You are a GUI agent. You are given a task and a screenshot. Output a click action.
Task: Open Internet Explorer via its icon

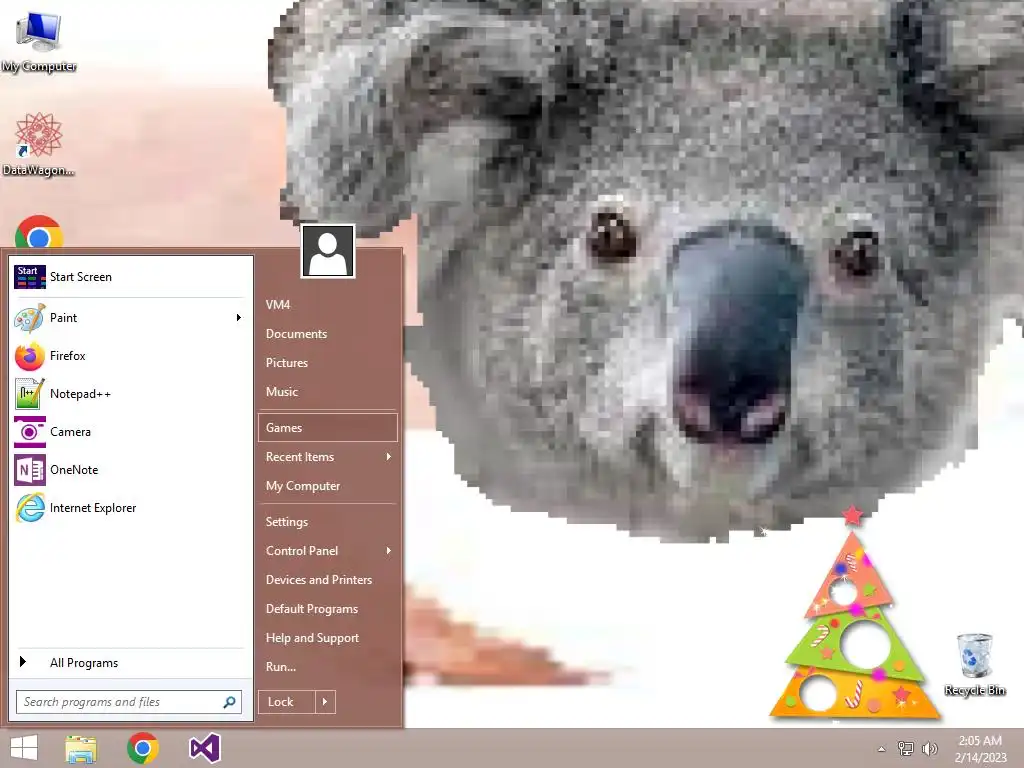[x=29, y=508]
